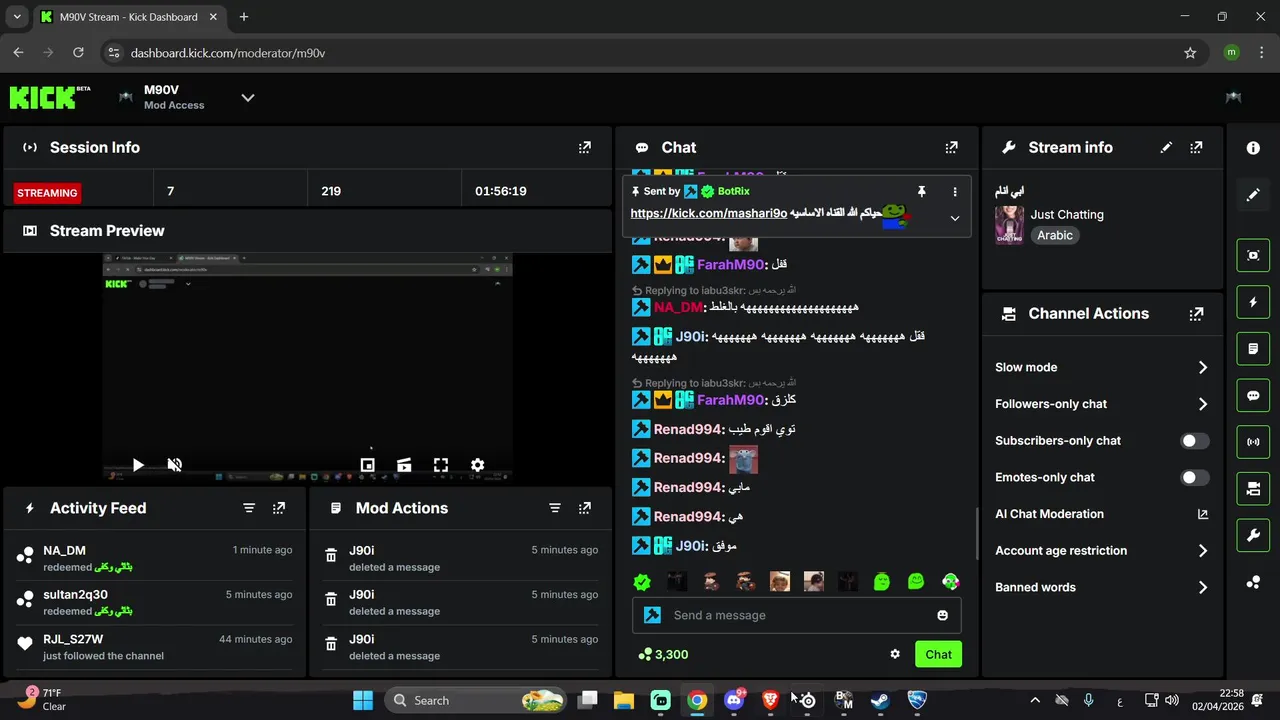1280x720 pixels.
Task: Insert the green verified checkmark emote
Action: coord(643,582)
